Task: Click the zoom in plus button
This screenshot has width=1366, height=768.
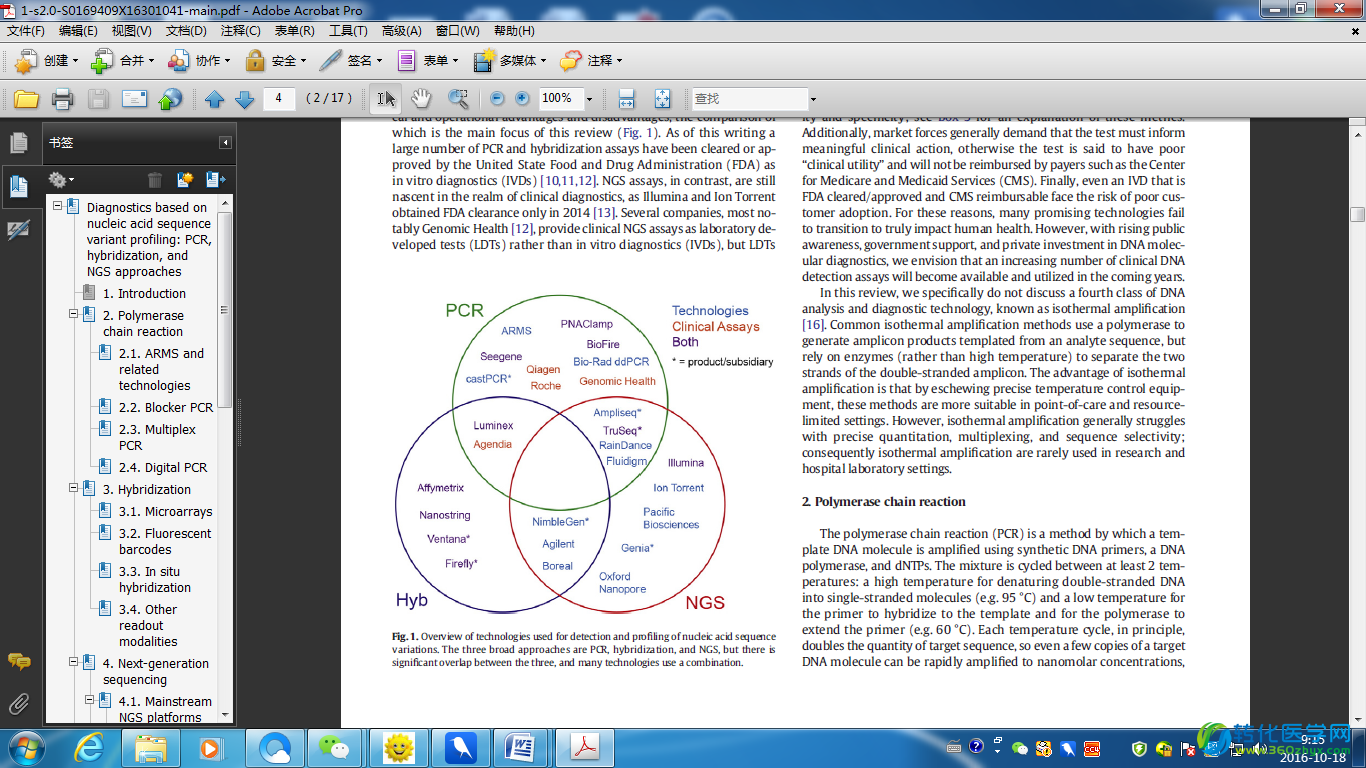Action: pos(522,99)
